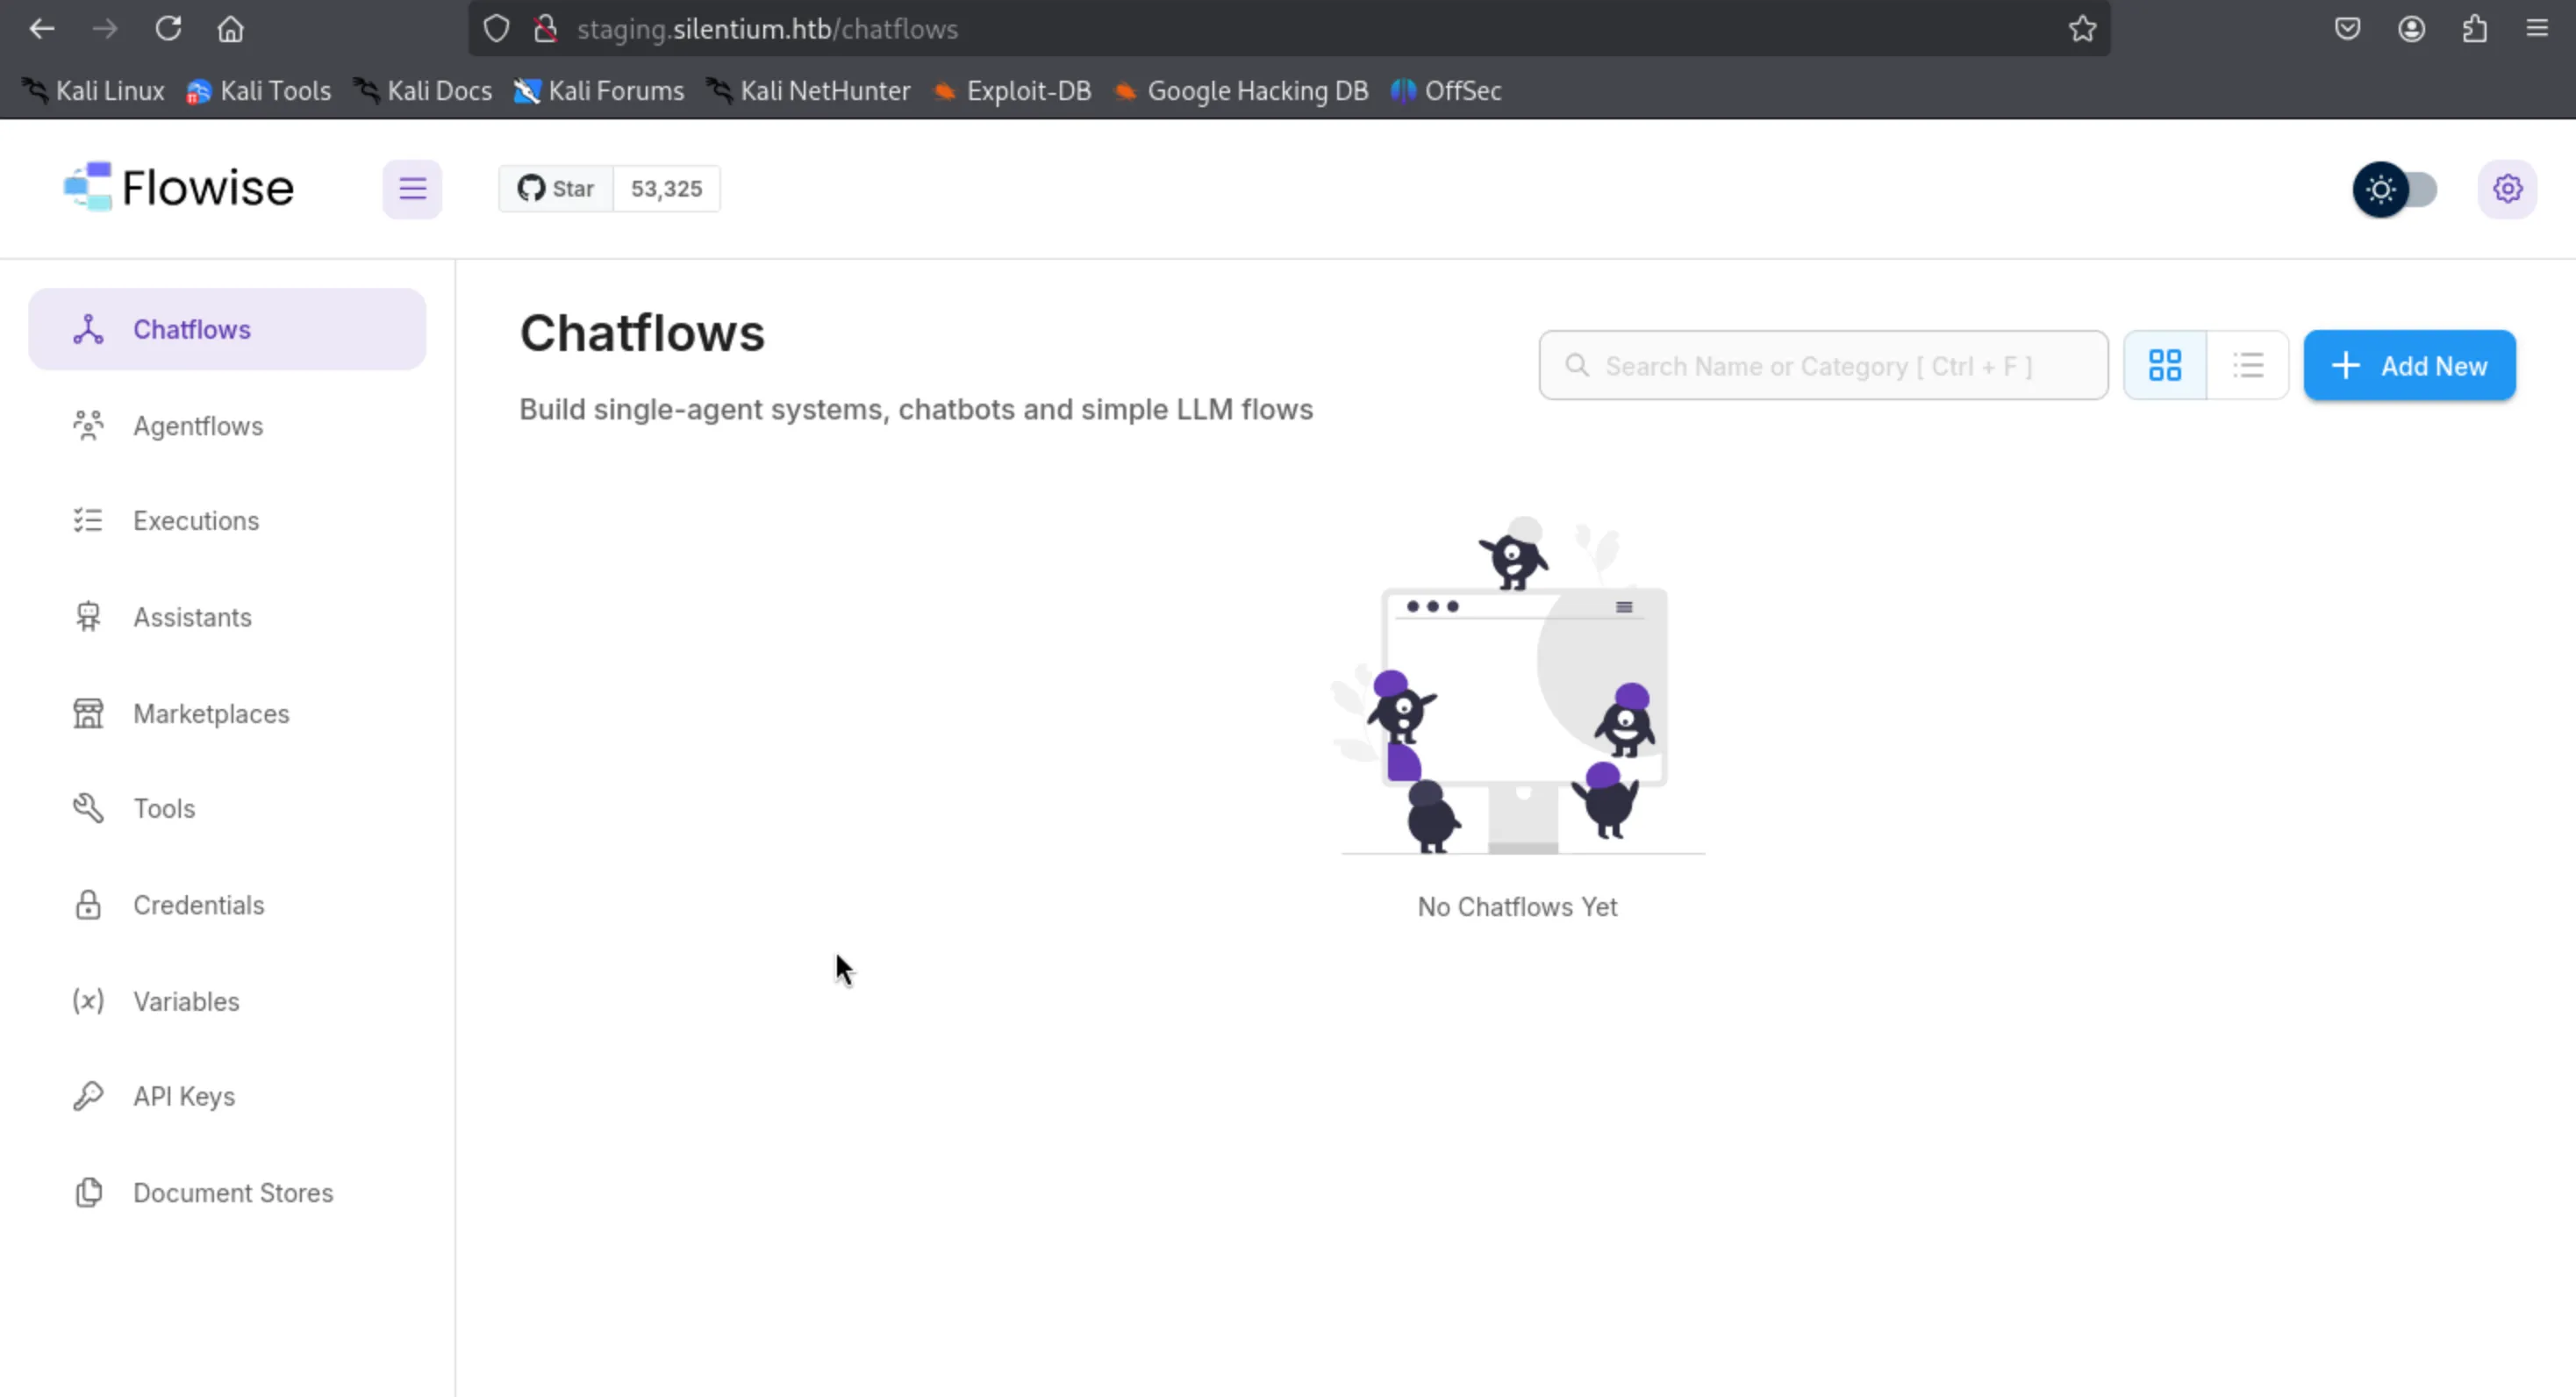
Task: Click the Document Stores icon
Action: coord(88,1192)
